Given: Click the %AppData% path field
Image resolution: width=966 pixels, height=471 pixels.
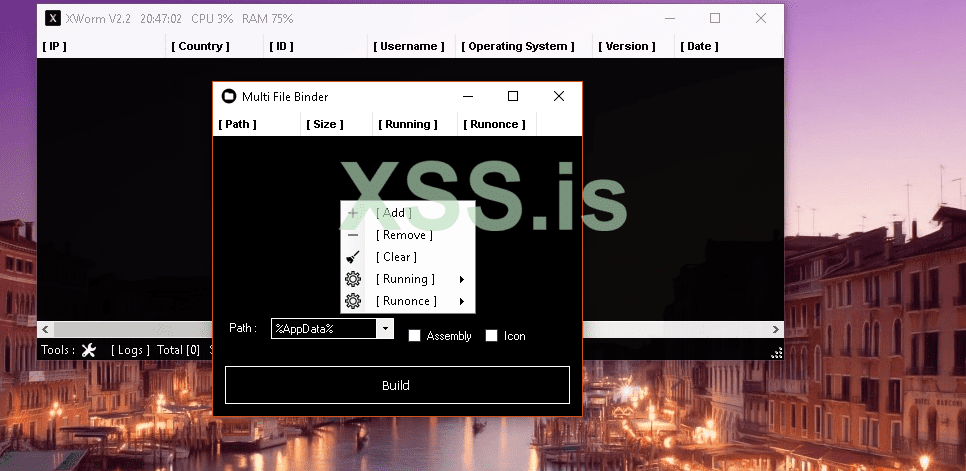Looking at the screenshot, I should pyautogui.click(x=324, y=328).
